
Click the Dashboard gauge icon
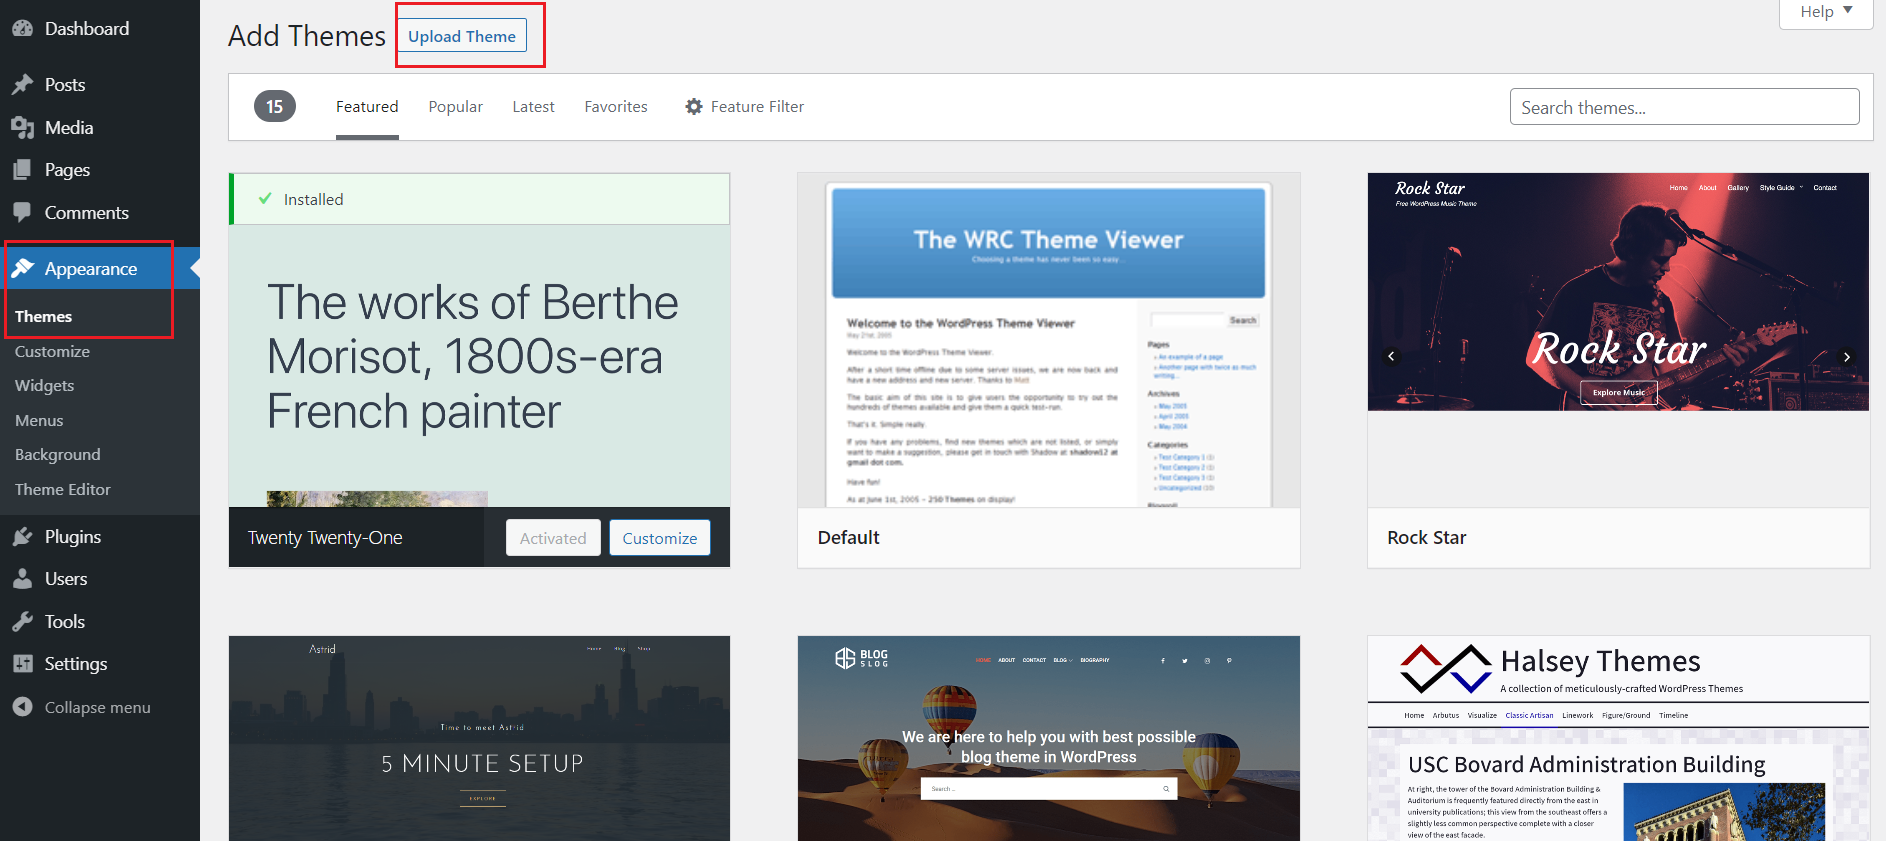[x=22, y=29]
